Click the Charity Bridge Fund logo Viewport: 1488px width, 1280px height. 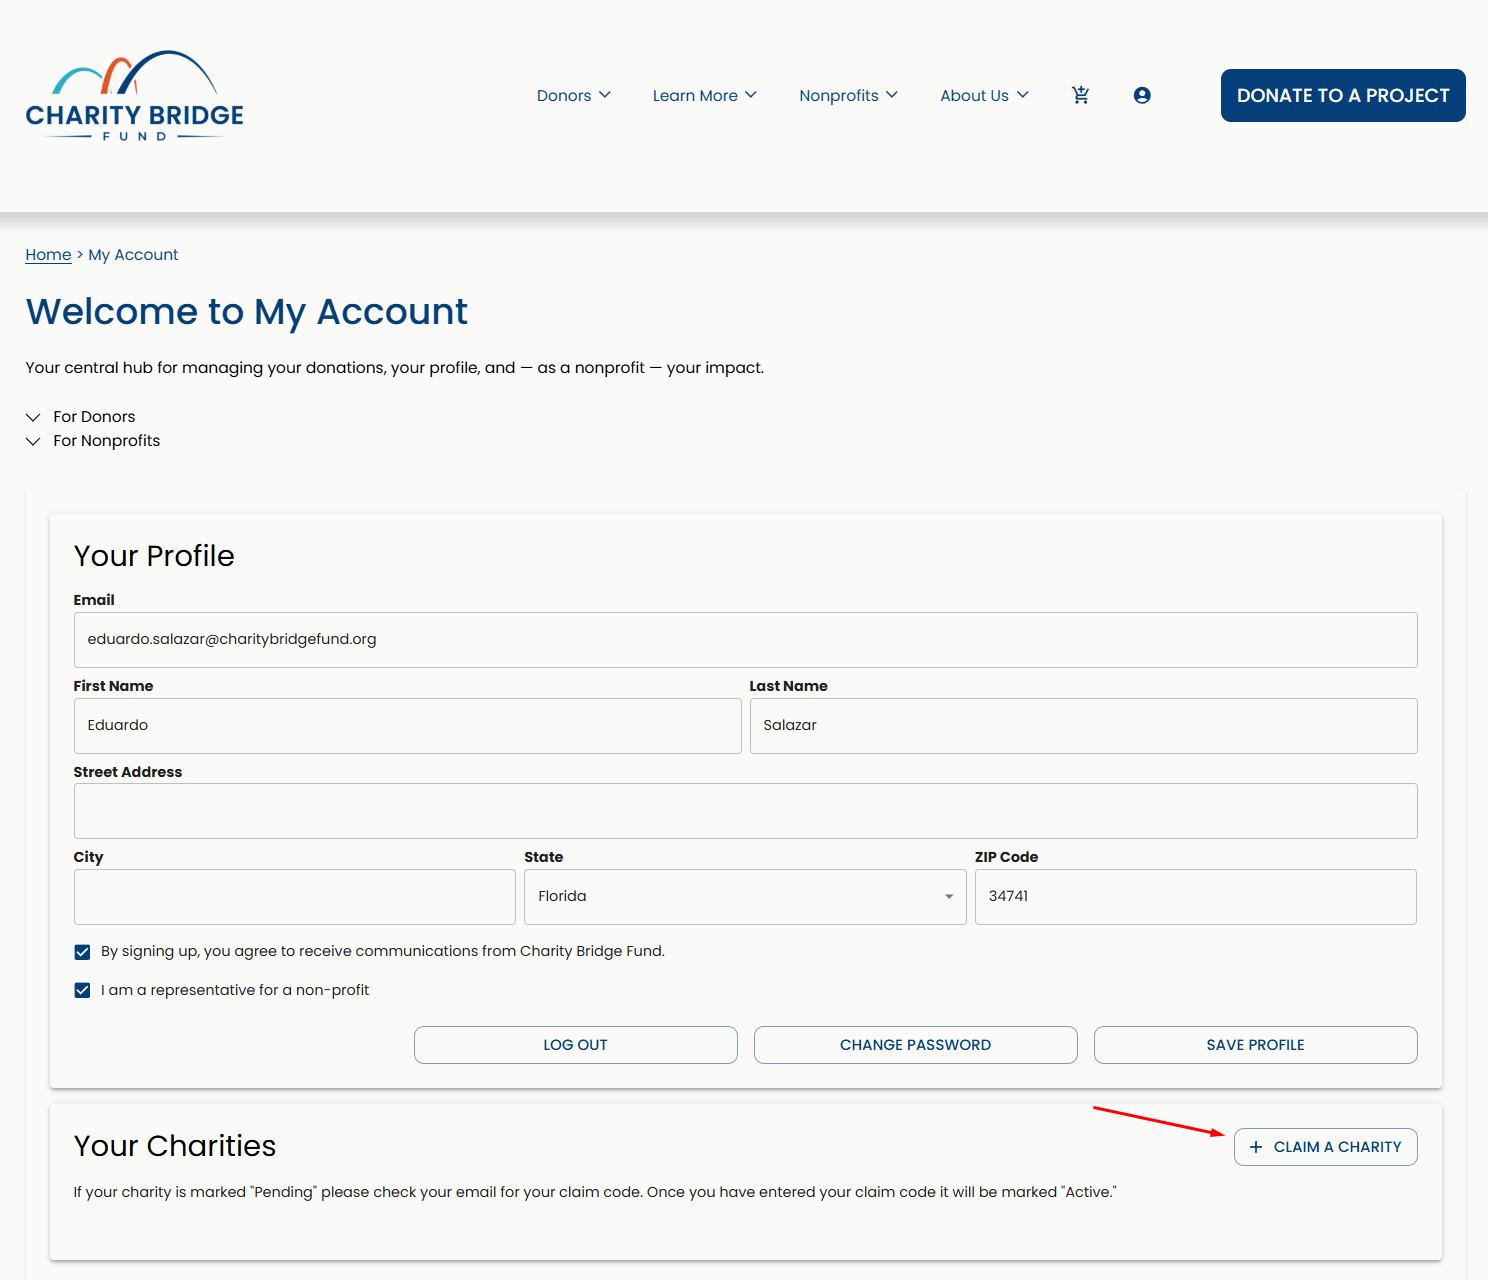134,96
